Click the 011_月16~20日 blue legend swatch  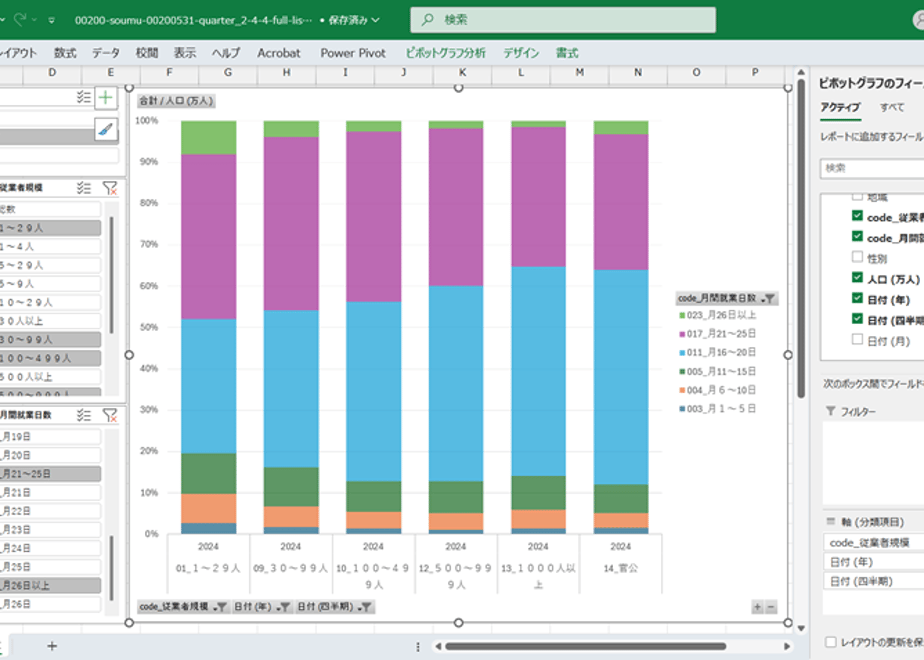coord(682,352)
